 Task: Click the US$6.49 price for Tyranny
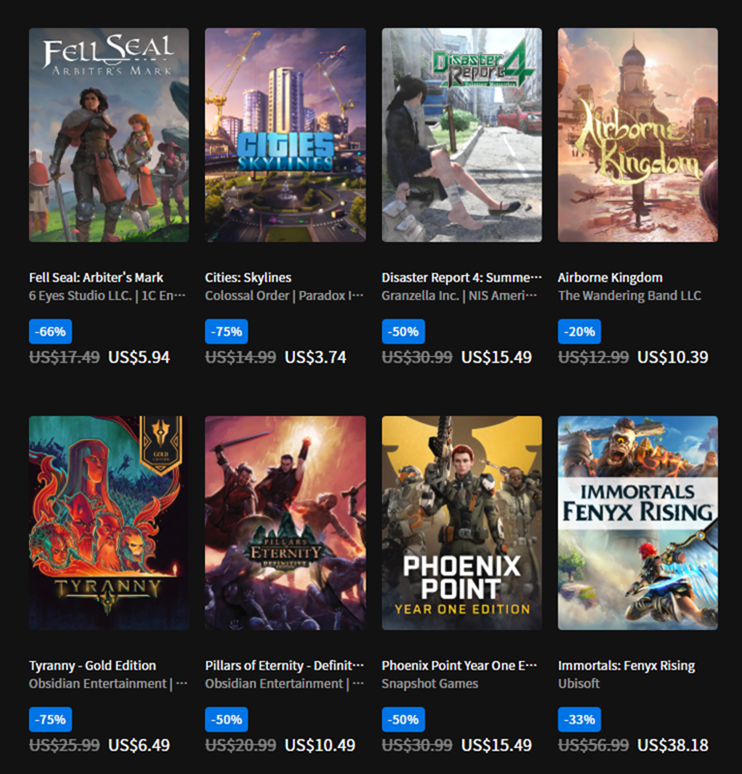tap(139, 745)
